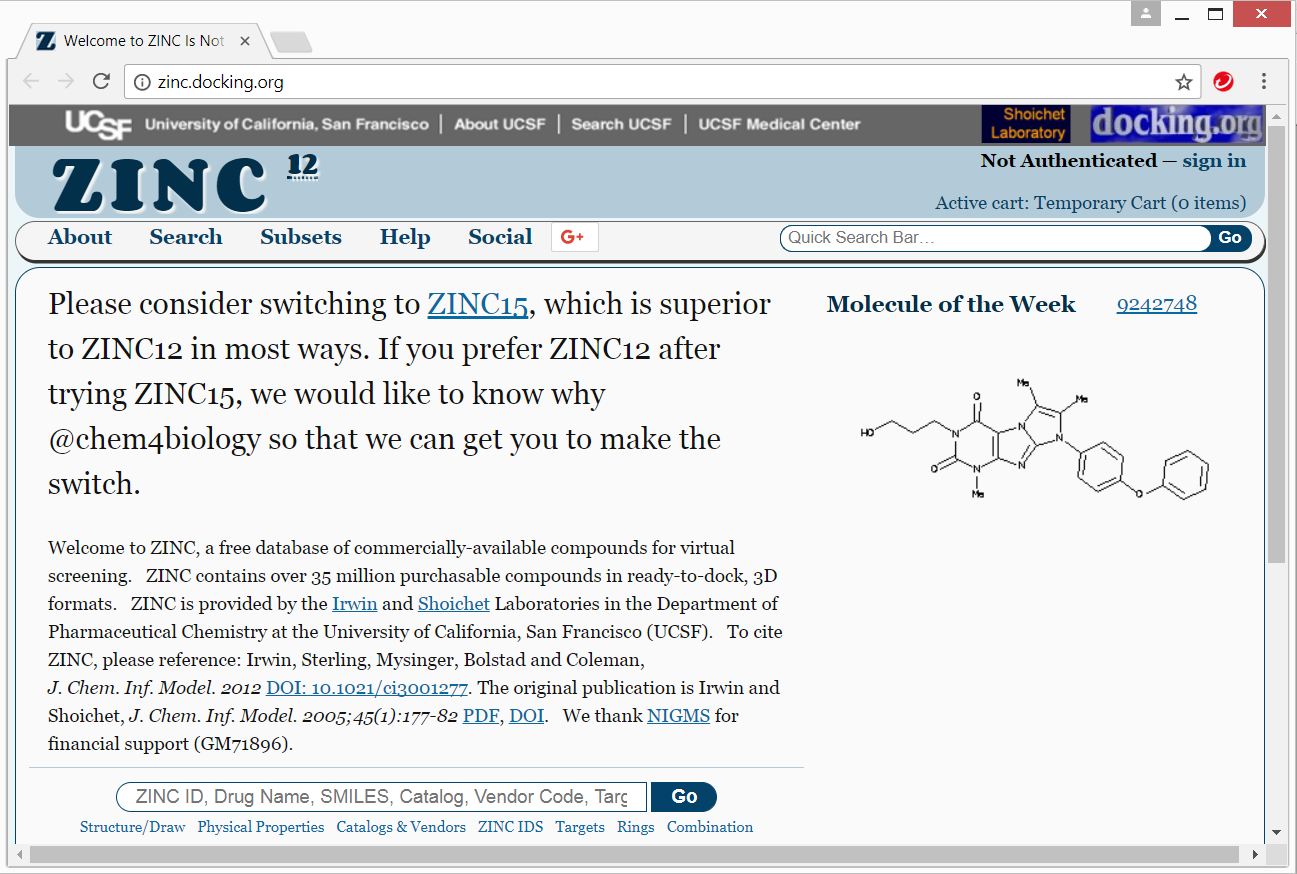This screenshot has width=1297, height=874.
Task: Click the horizontal scrollbar left arrow
Action: pyautogui.click(x=19, y=855)
